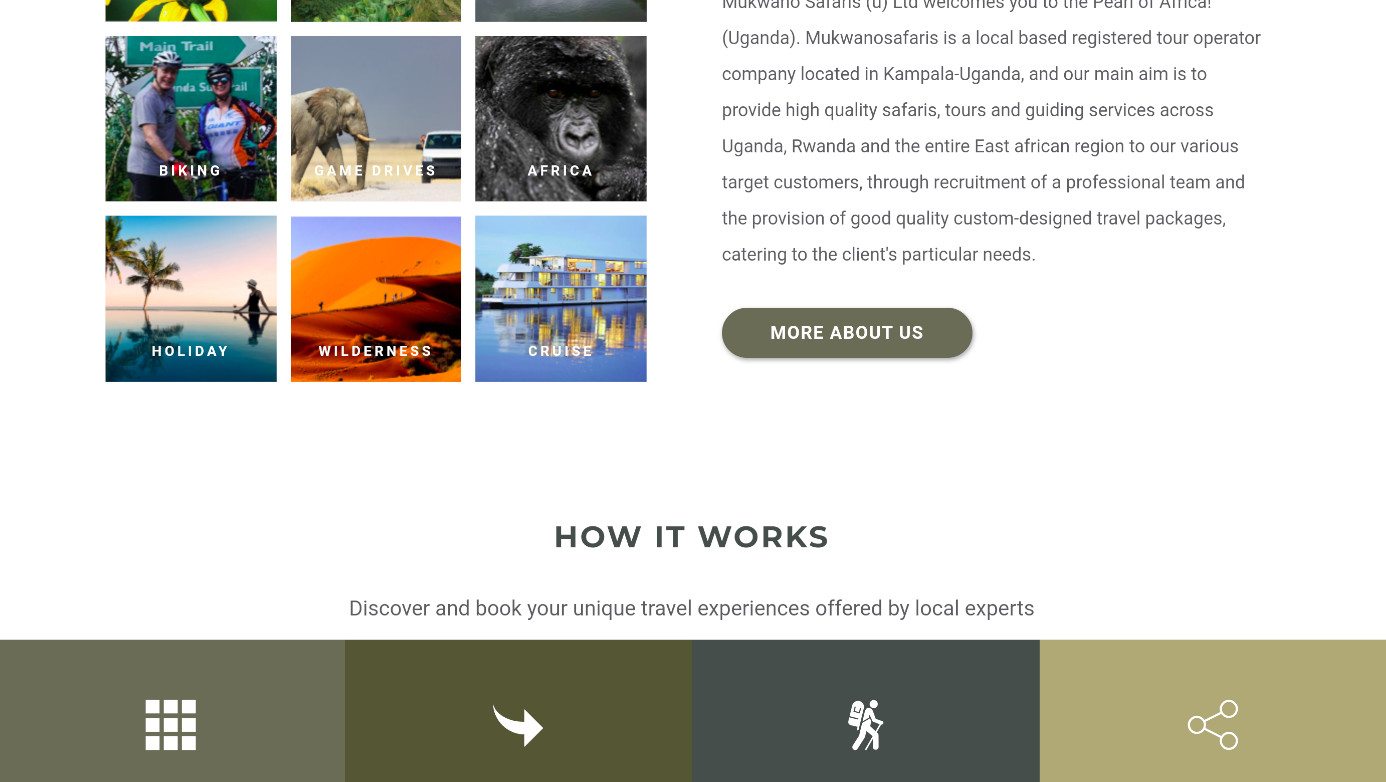The width and height of the screenshot is (1386, 782).
Task: Open the Biking tour thumbnail
Action: click(x=191, y=119)
